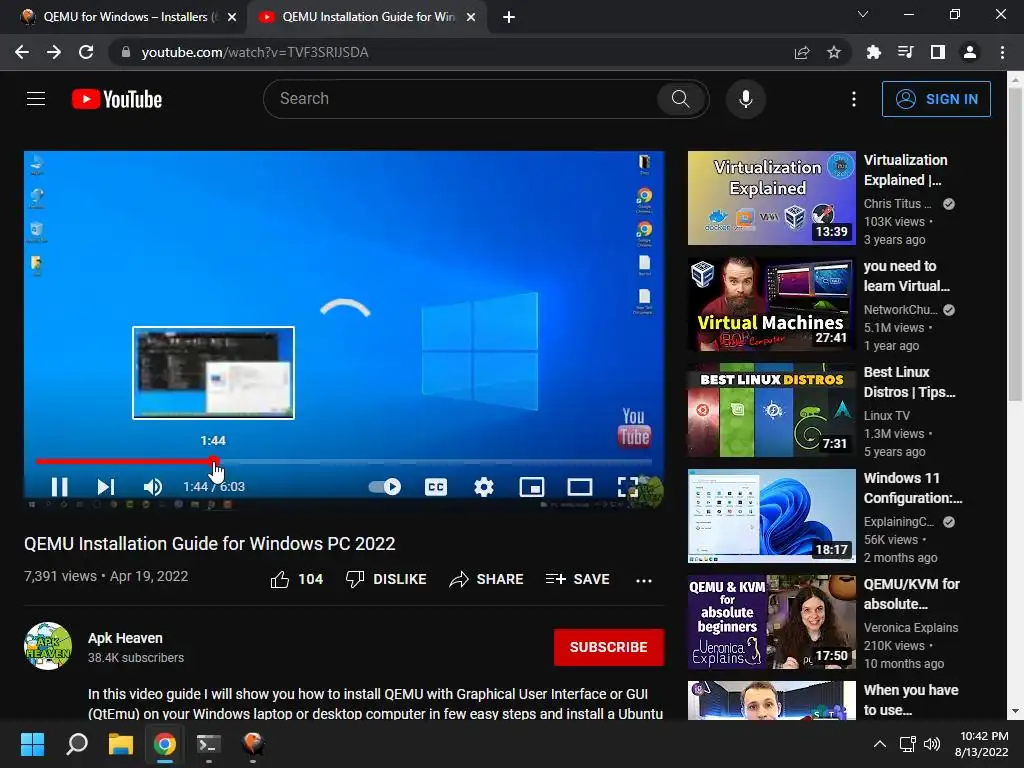Viewport: 1024px width, 768px height.
Task: Open Best Linux Distros thumbnail
Action: click(771, 410)
